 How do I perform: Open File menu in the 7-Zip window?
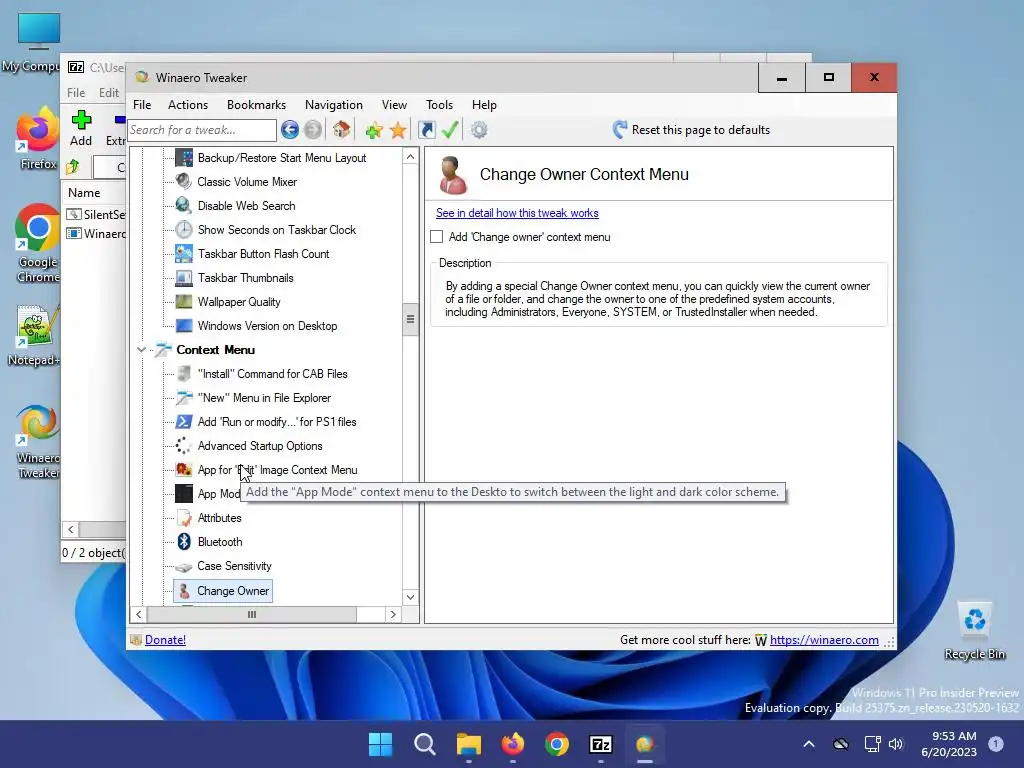[x=76, y=93]
